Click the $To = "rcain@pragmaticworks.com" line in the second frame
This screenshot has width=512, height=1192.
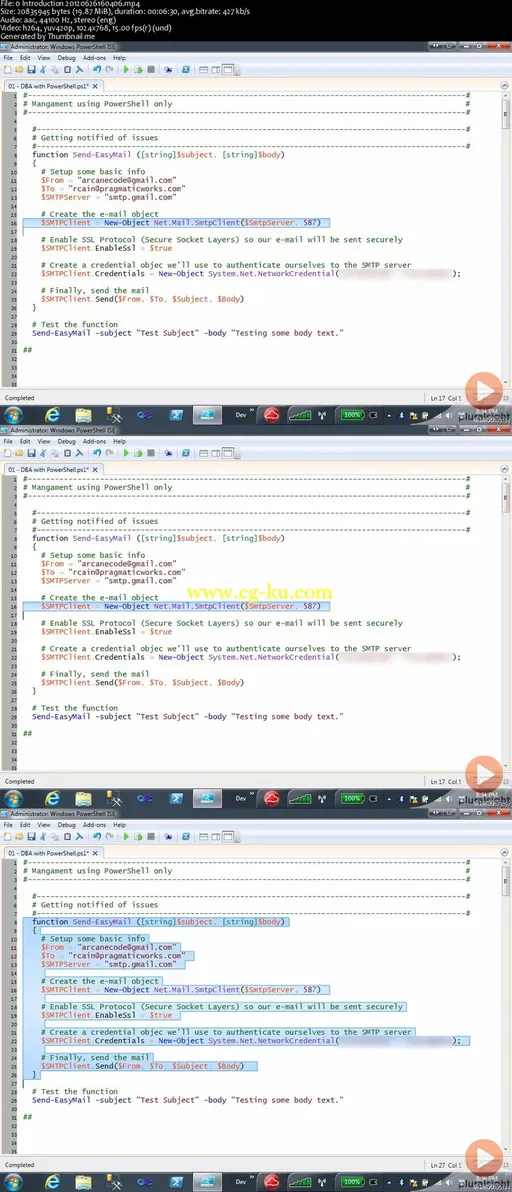coord(113,572)
